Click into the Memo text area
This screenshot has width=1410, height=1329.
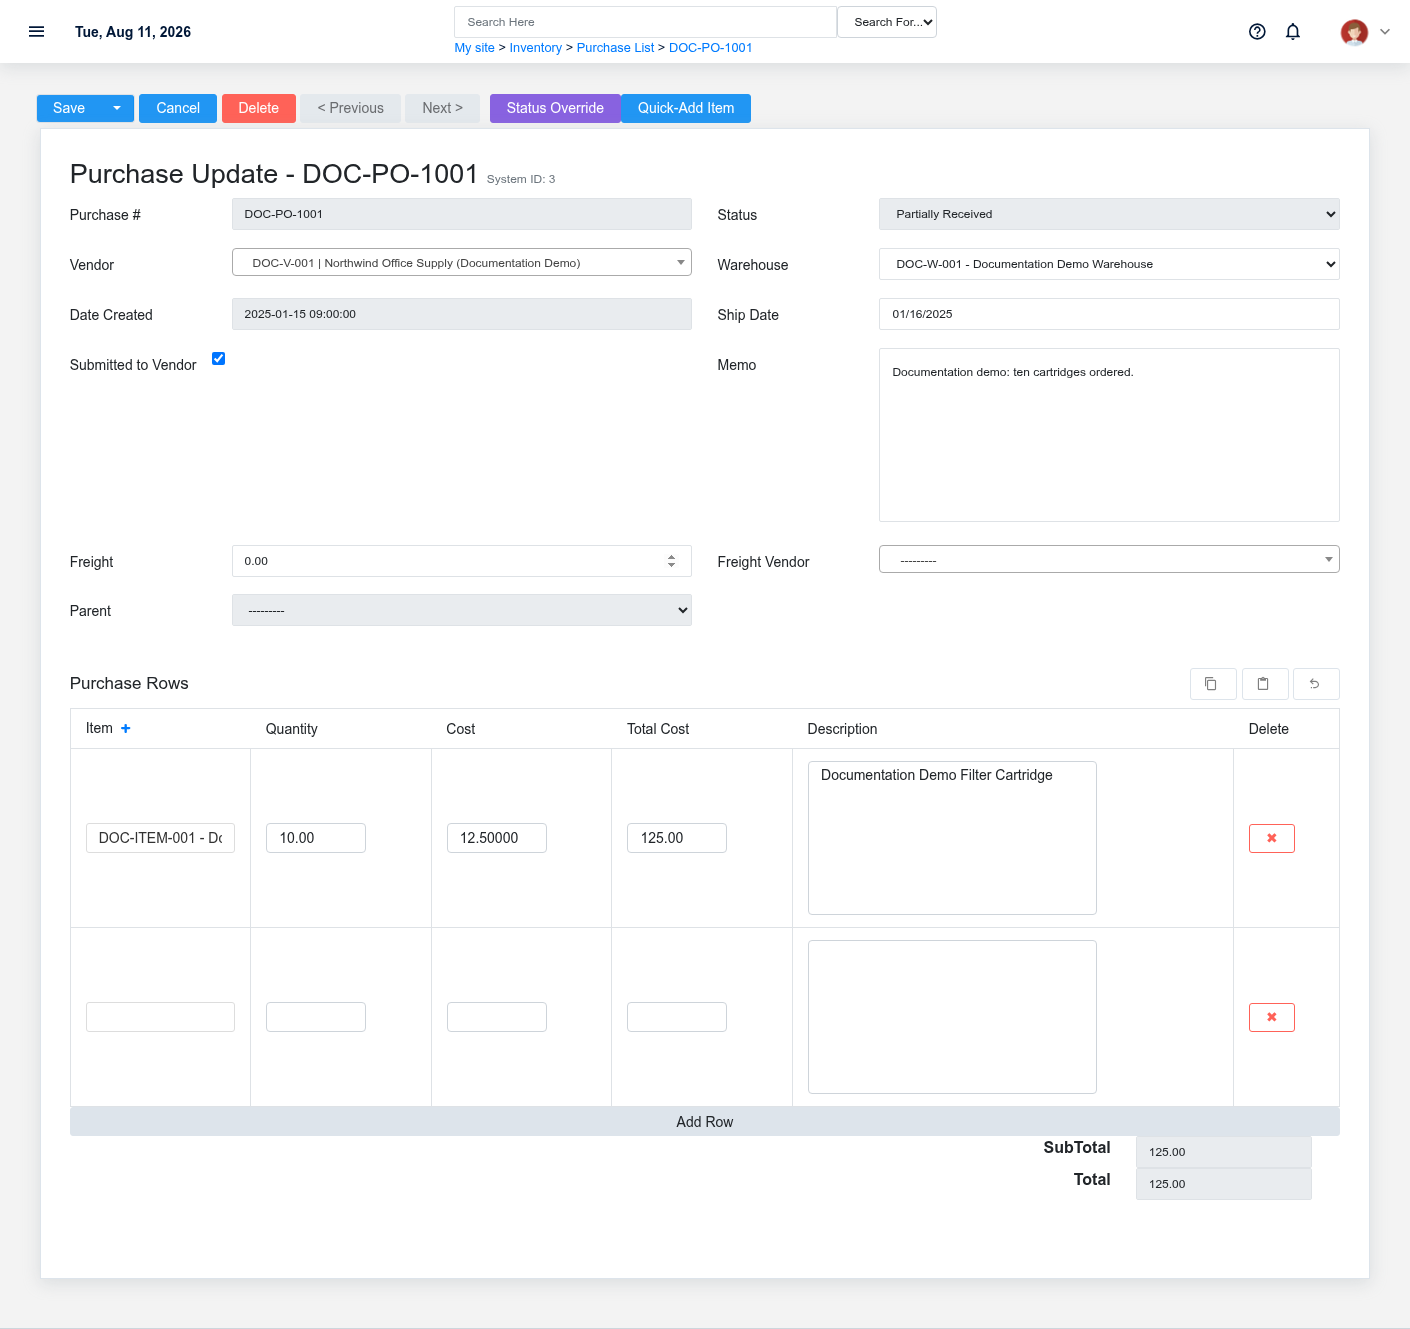[1109, 435]
